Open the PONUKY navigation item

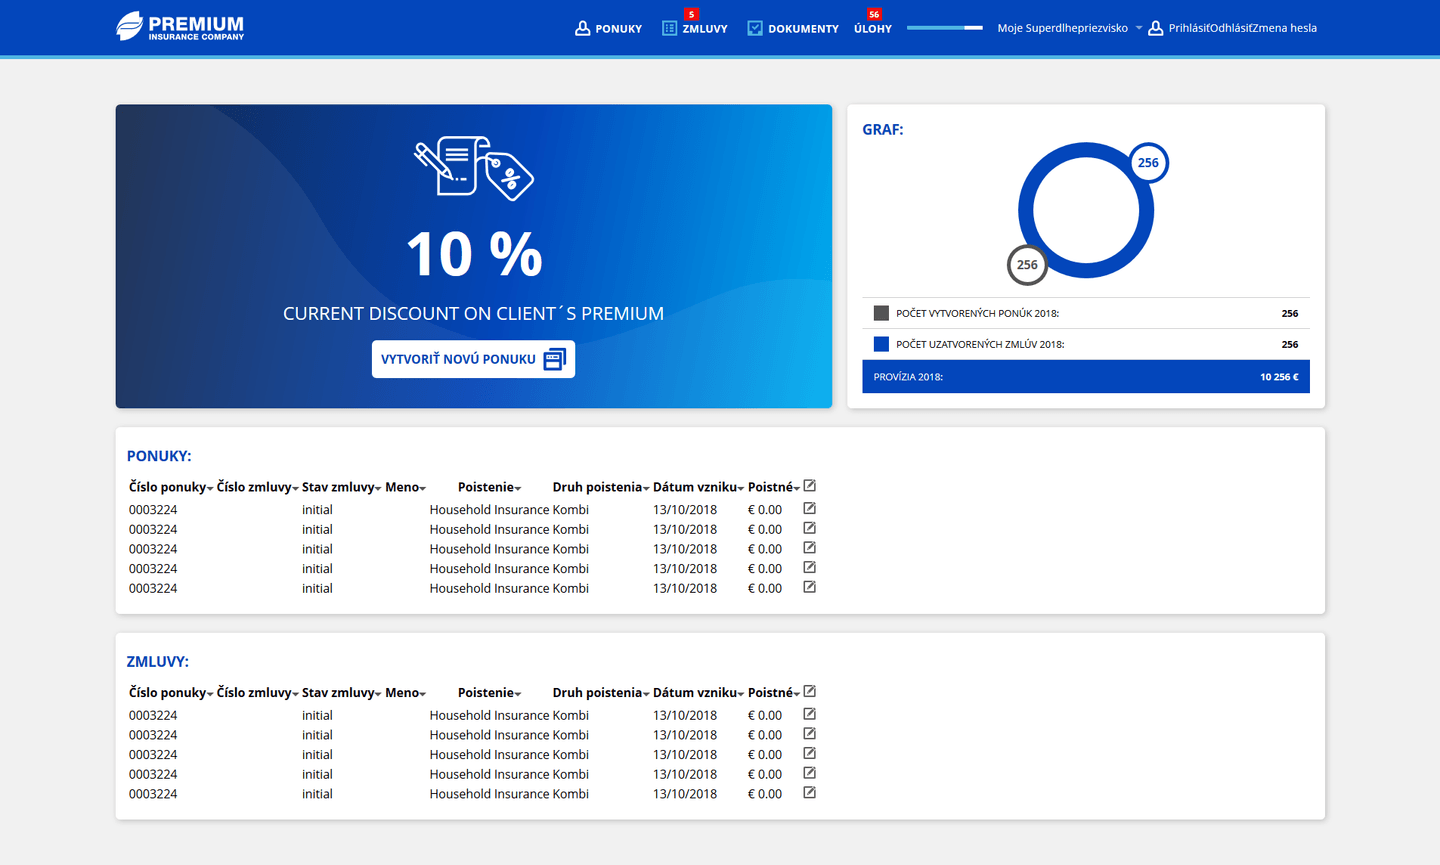click(608, 28)
